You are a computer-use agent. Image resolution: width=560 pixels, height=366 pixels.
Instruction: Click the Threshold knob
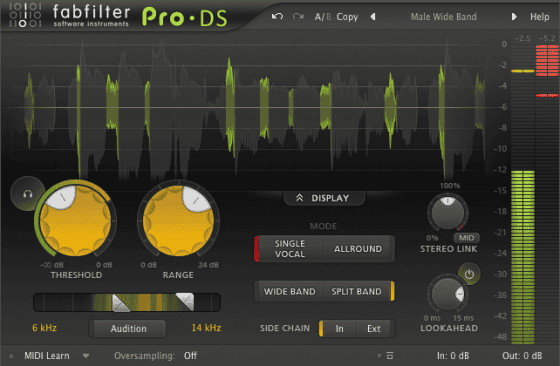(75, 220)
